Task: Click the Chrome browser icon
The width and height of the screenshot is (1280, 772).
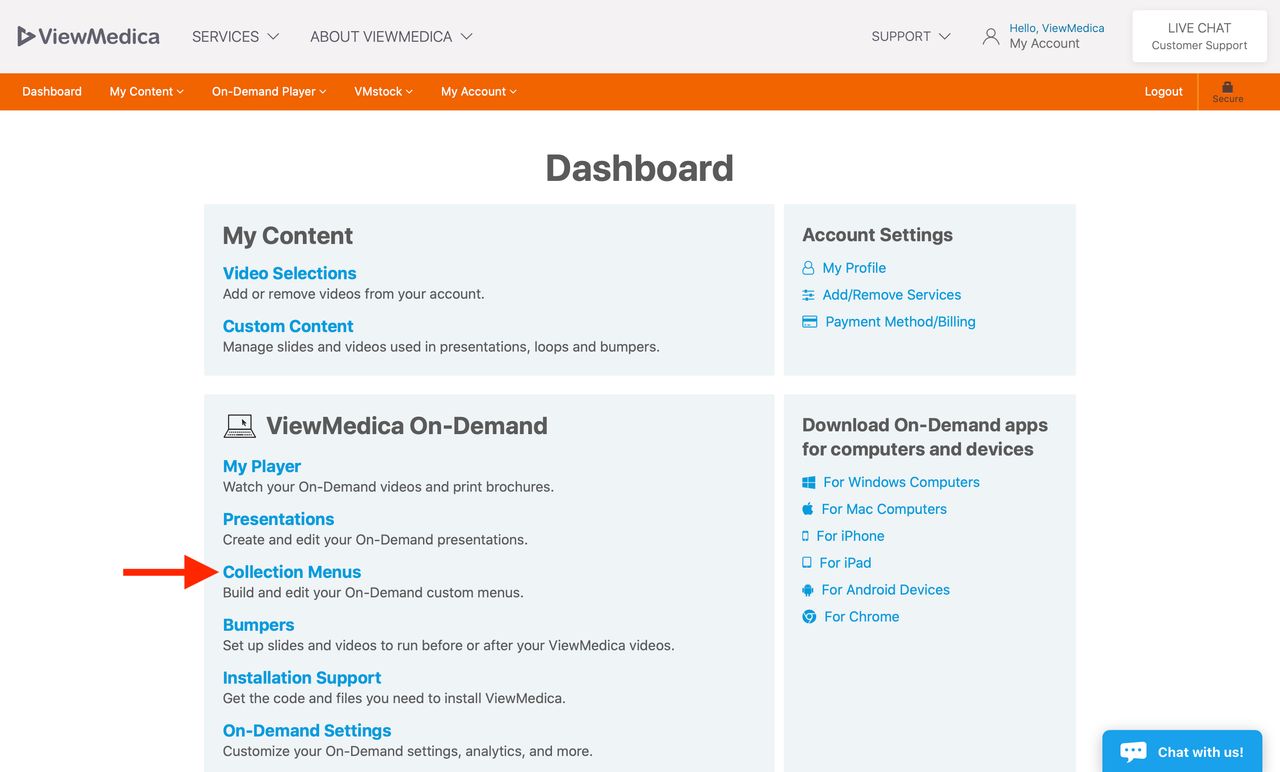Action: [809, 617]
